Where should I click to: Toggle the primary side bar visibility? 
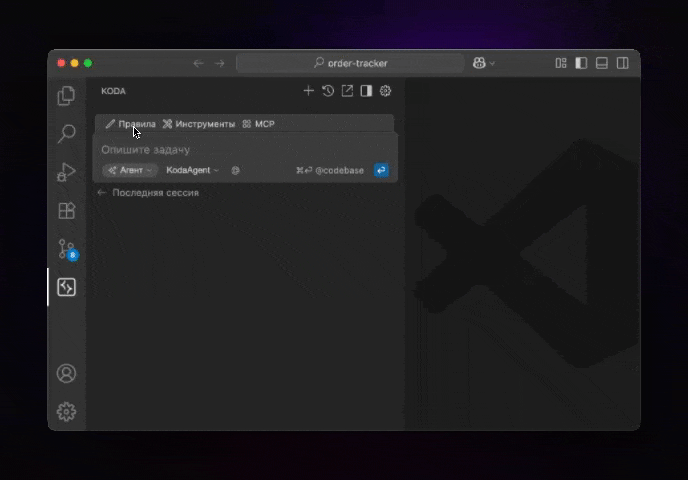coord(581,63)
